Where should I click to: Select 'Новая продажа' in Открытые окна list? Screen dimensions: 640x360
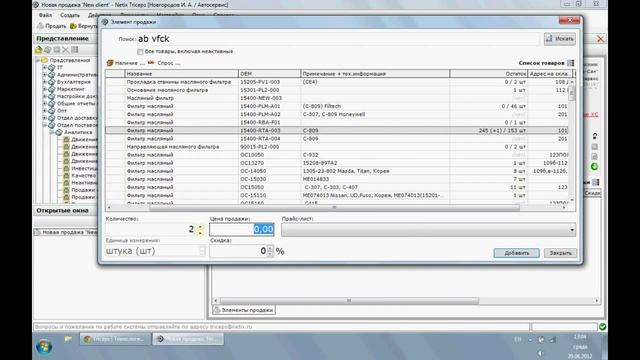(x=66, y=232)
